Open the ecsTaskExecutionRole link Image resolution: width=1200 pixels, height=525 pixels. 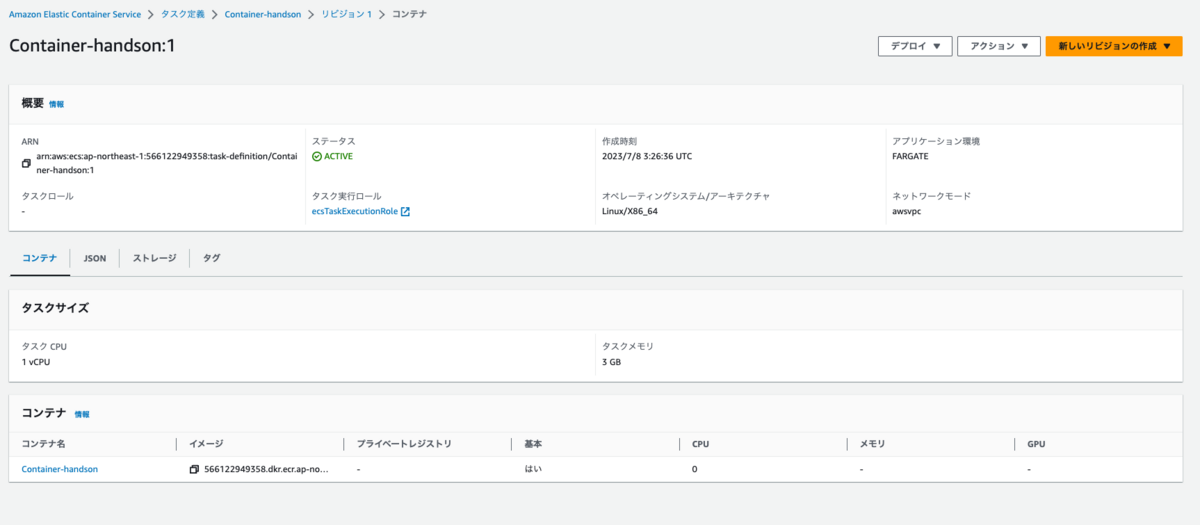click(x=355, y=211)
